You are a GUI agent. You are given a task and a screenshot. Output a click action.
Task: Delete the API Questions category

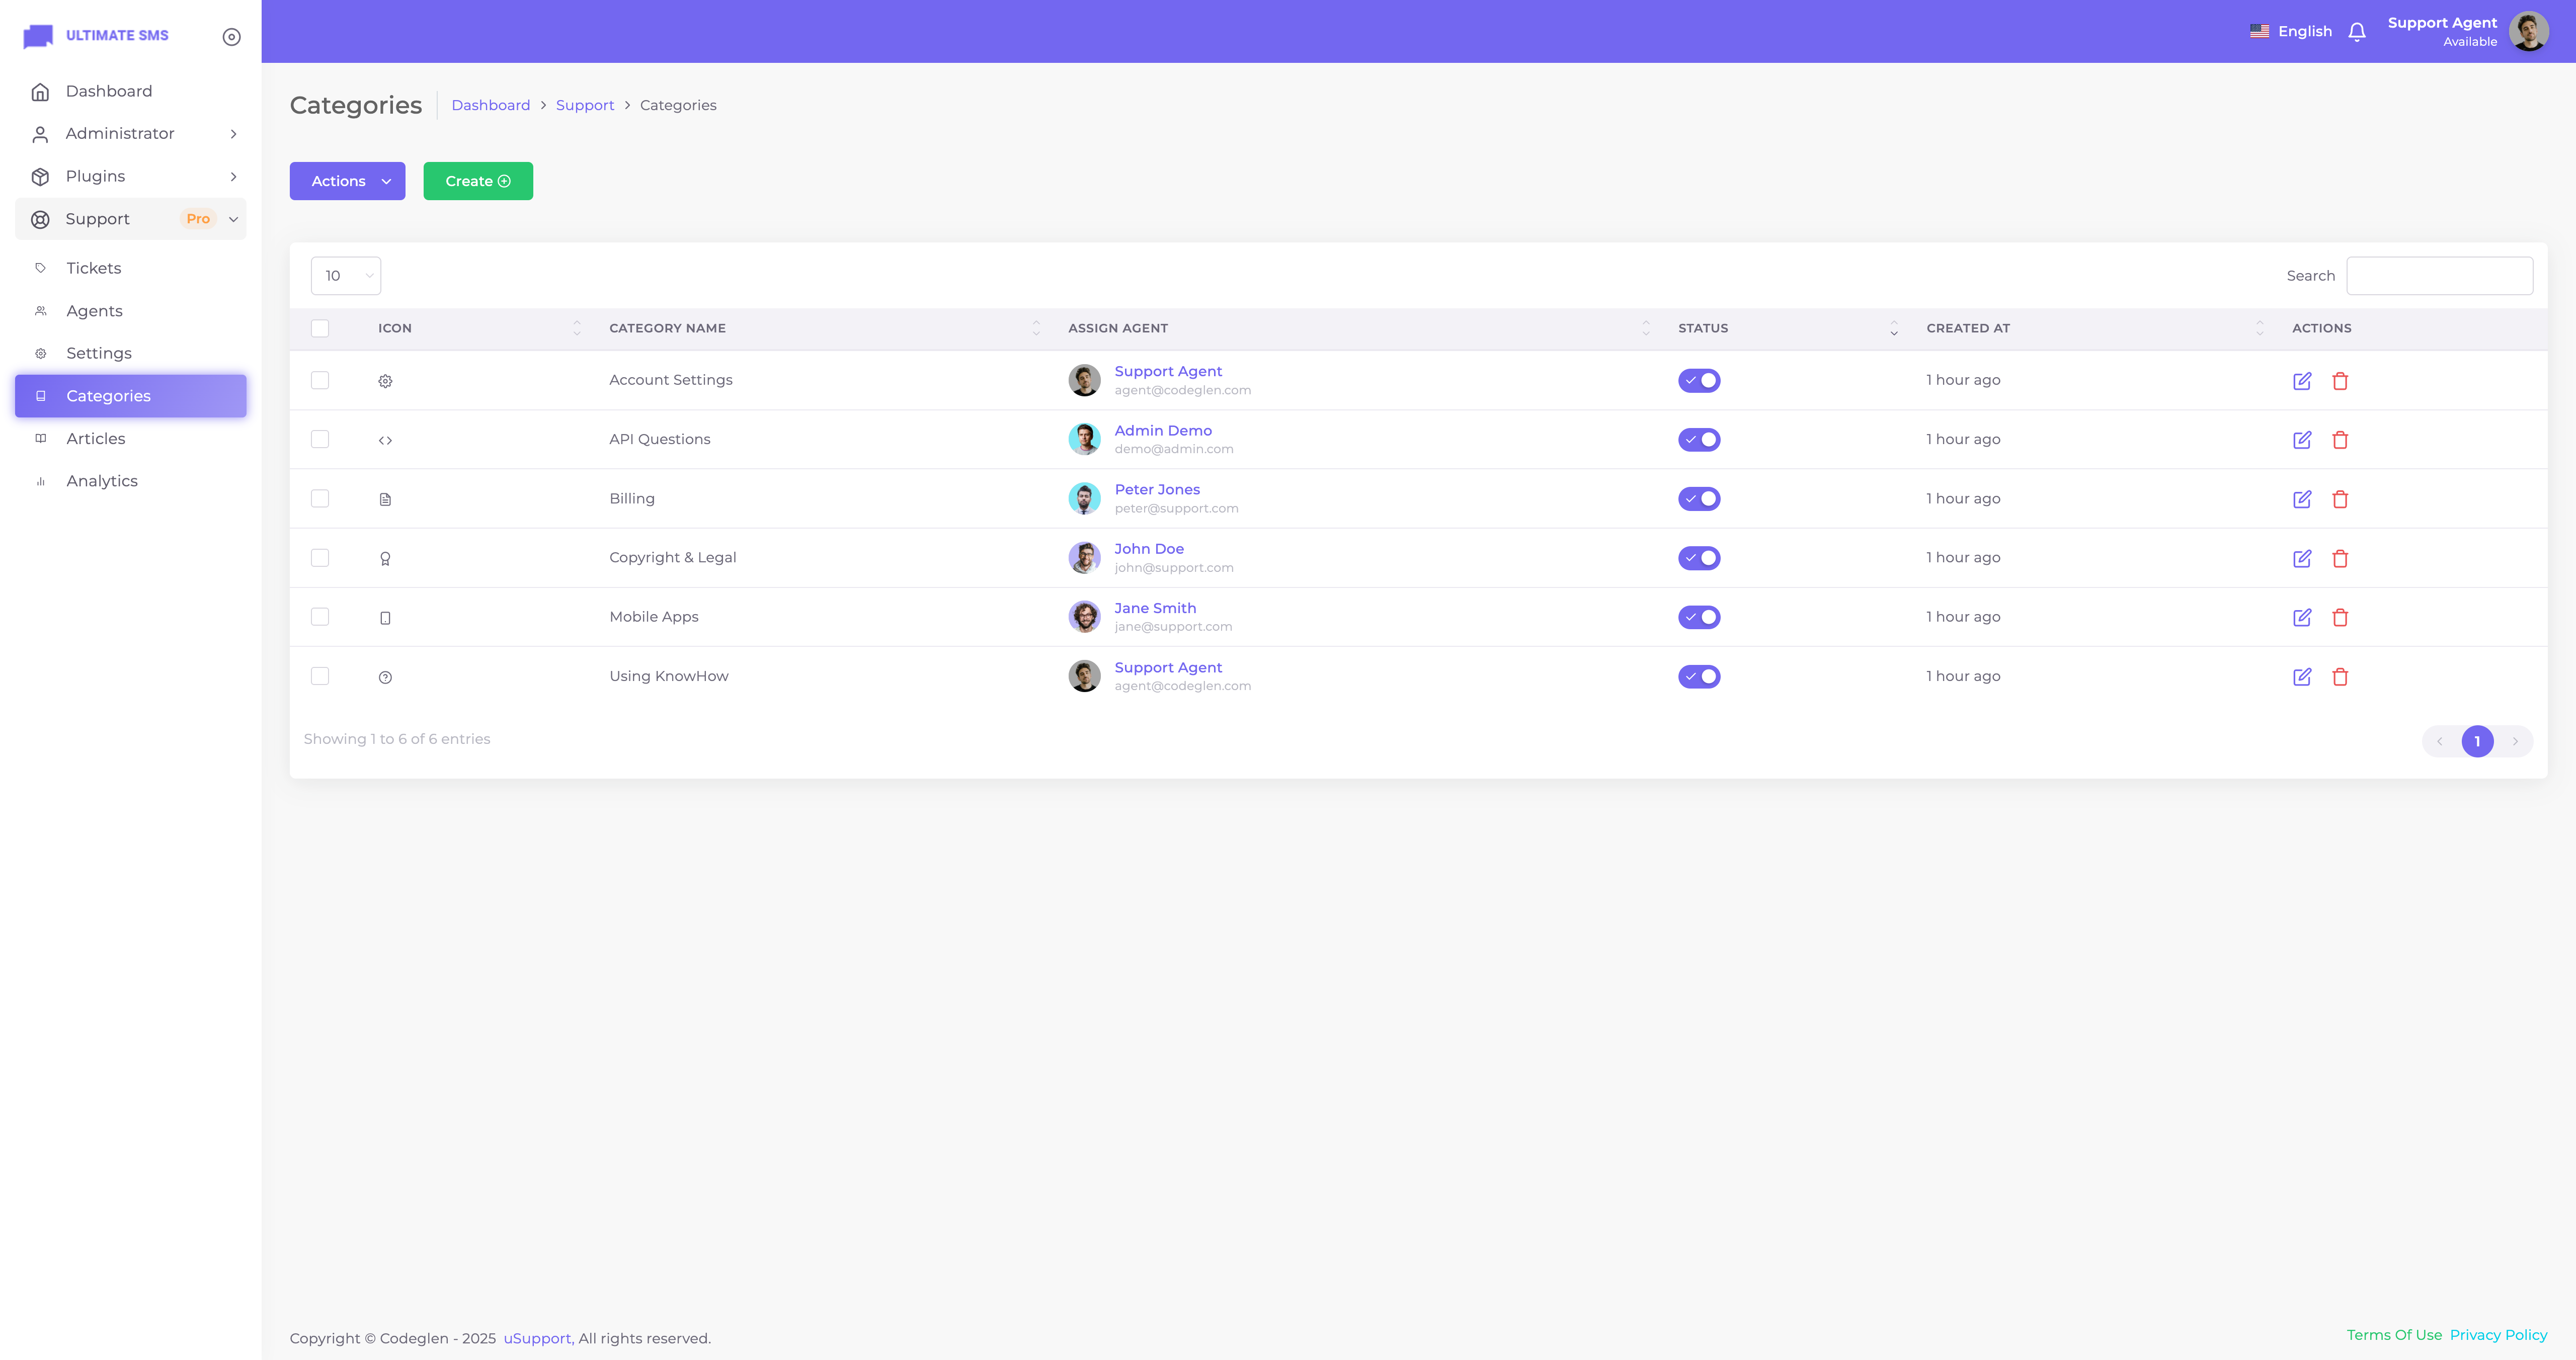pyautogui.click(x=2340, y=440)
